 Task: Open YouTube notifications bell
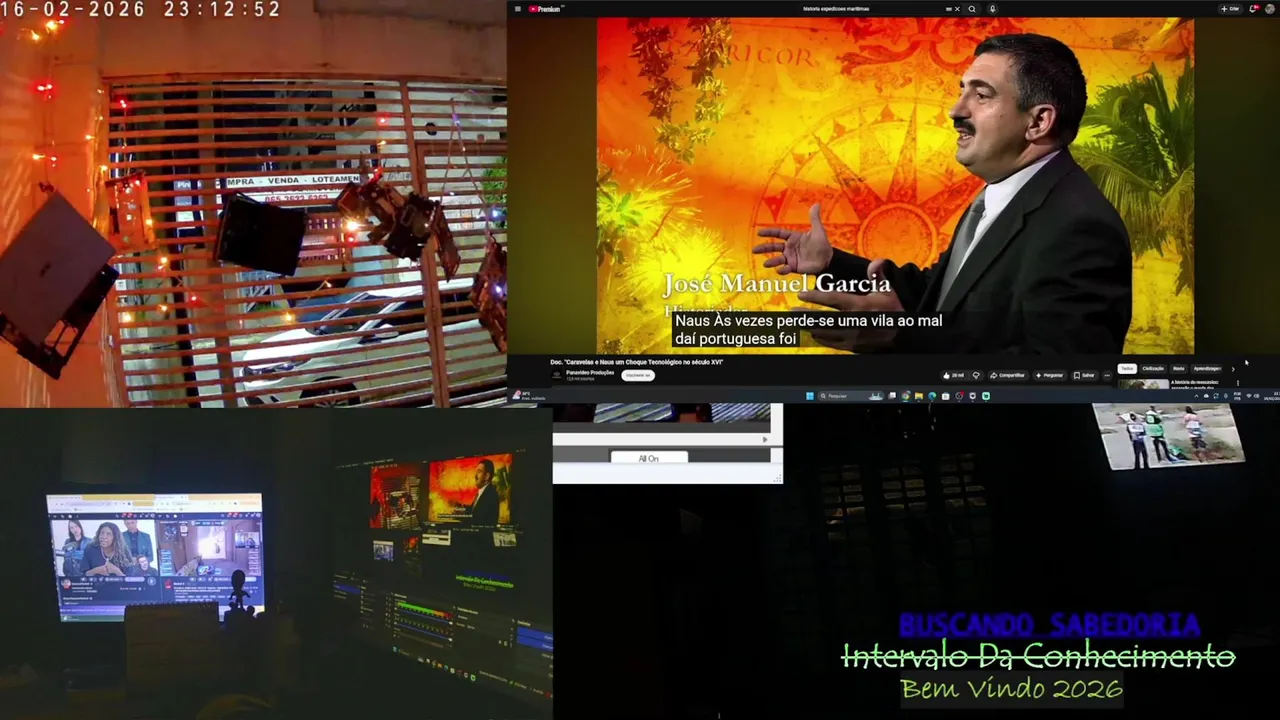pyautogui.click(x=1254, y=9)
